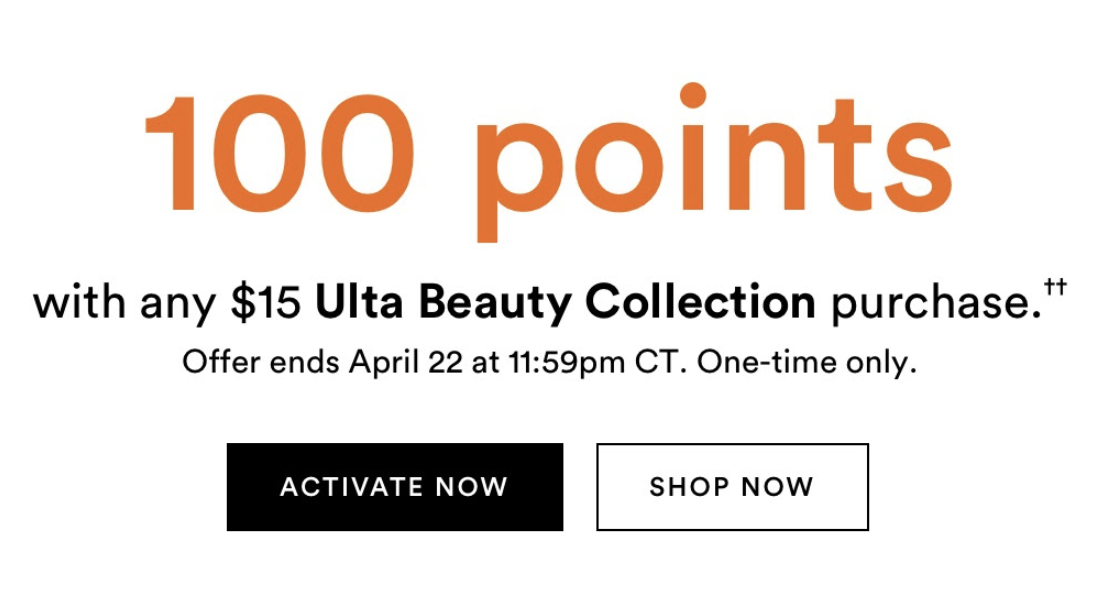Click the orange number "100"
This screenshot has height=606, width=1108.
[x=279, y=153]
